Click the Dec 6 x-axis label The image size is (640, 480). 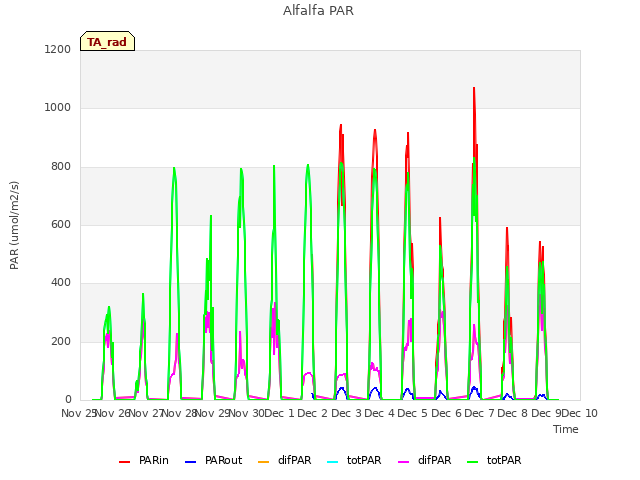click(x=447, y=413)
